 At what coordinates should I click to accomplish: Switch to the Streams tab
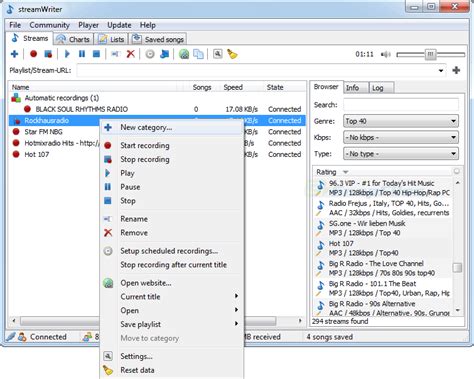click(29, 38)
